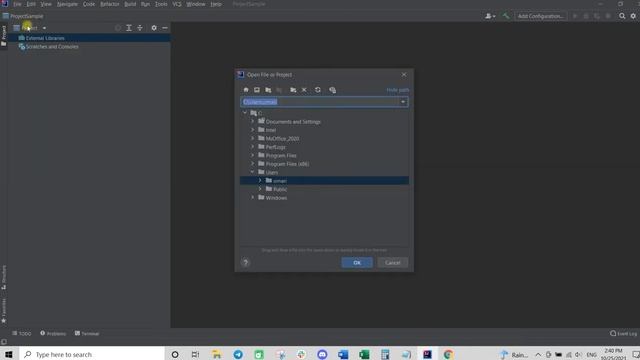Expand the Program Files folder arrow
The width and height of the screenshot is (640, 360).
pyautogui.click(x=252, y=155)
